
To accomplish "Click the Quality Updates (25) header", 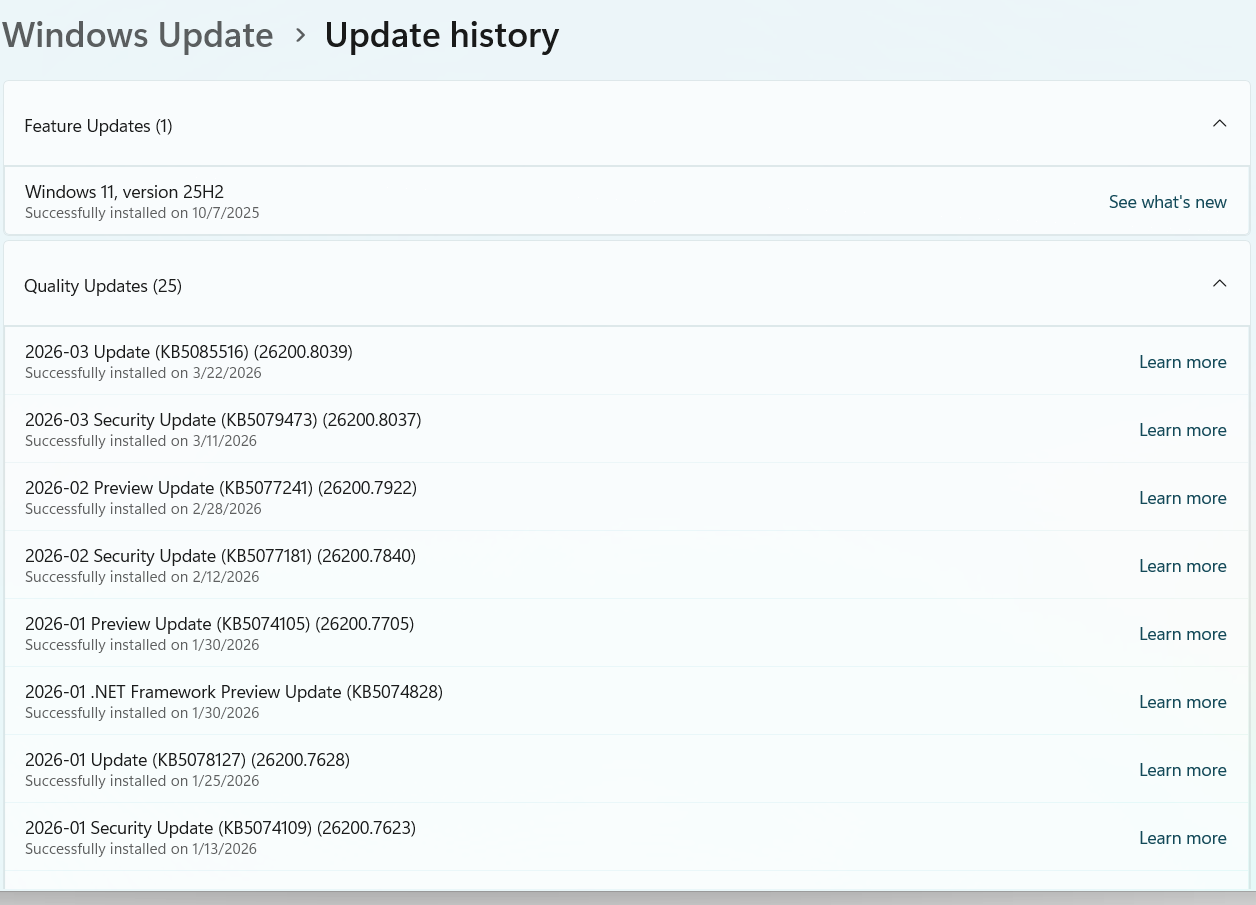I will tap(627, 285).
